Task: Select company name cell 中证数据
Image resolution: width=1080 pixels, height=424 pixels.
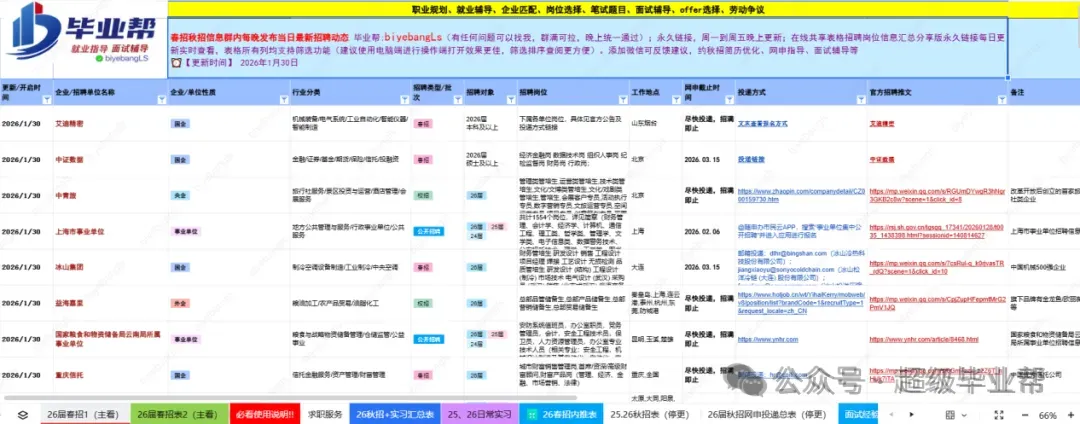Action: tap(112, 160)
